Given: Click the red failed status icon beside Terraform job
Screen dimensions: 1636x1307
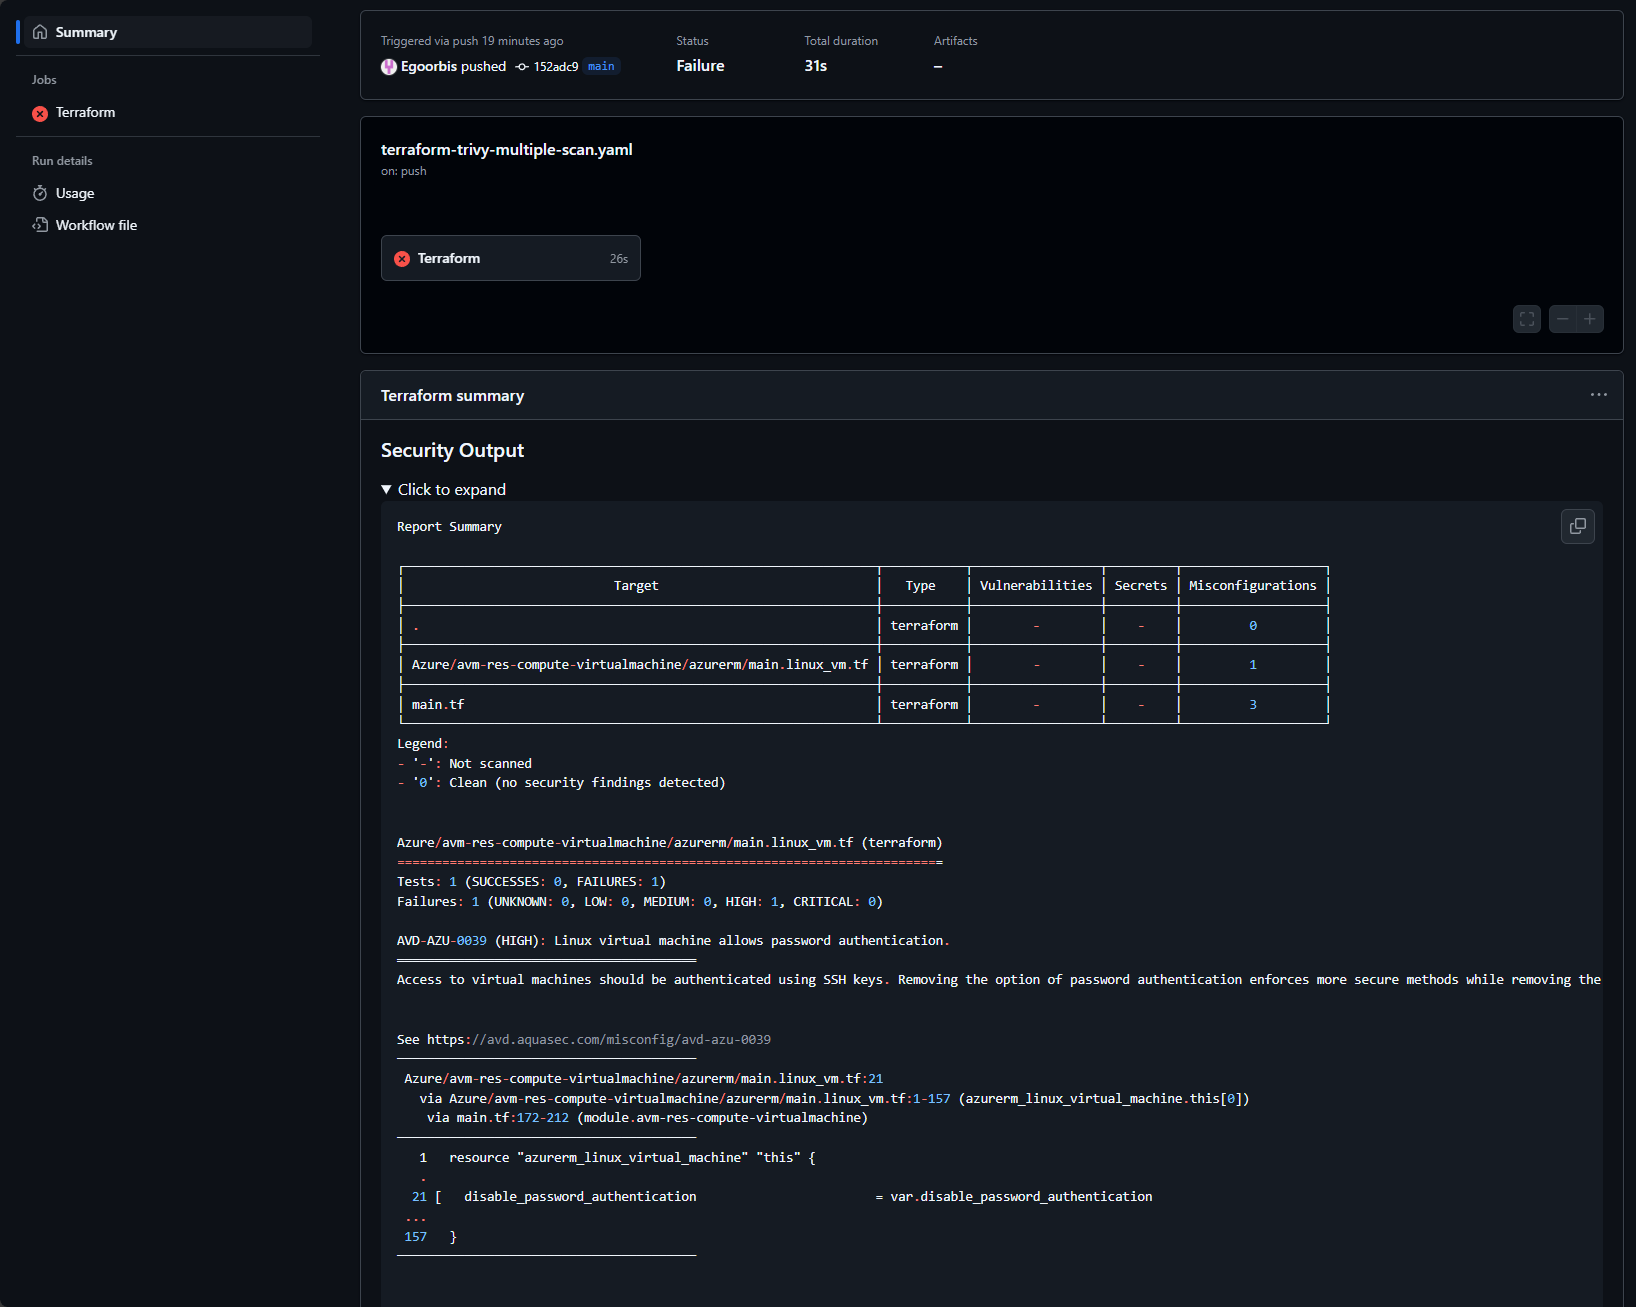Looking at the screenshot, I should tap(40, 114).
